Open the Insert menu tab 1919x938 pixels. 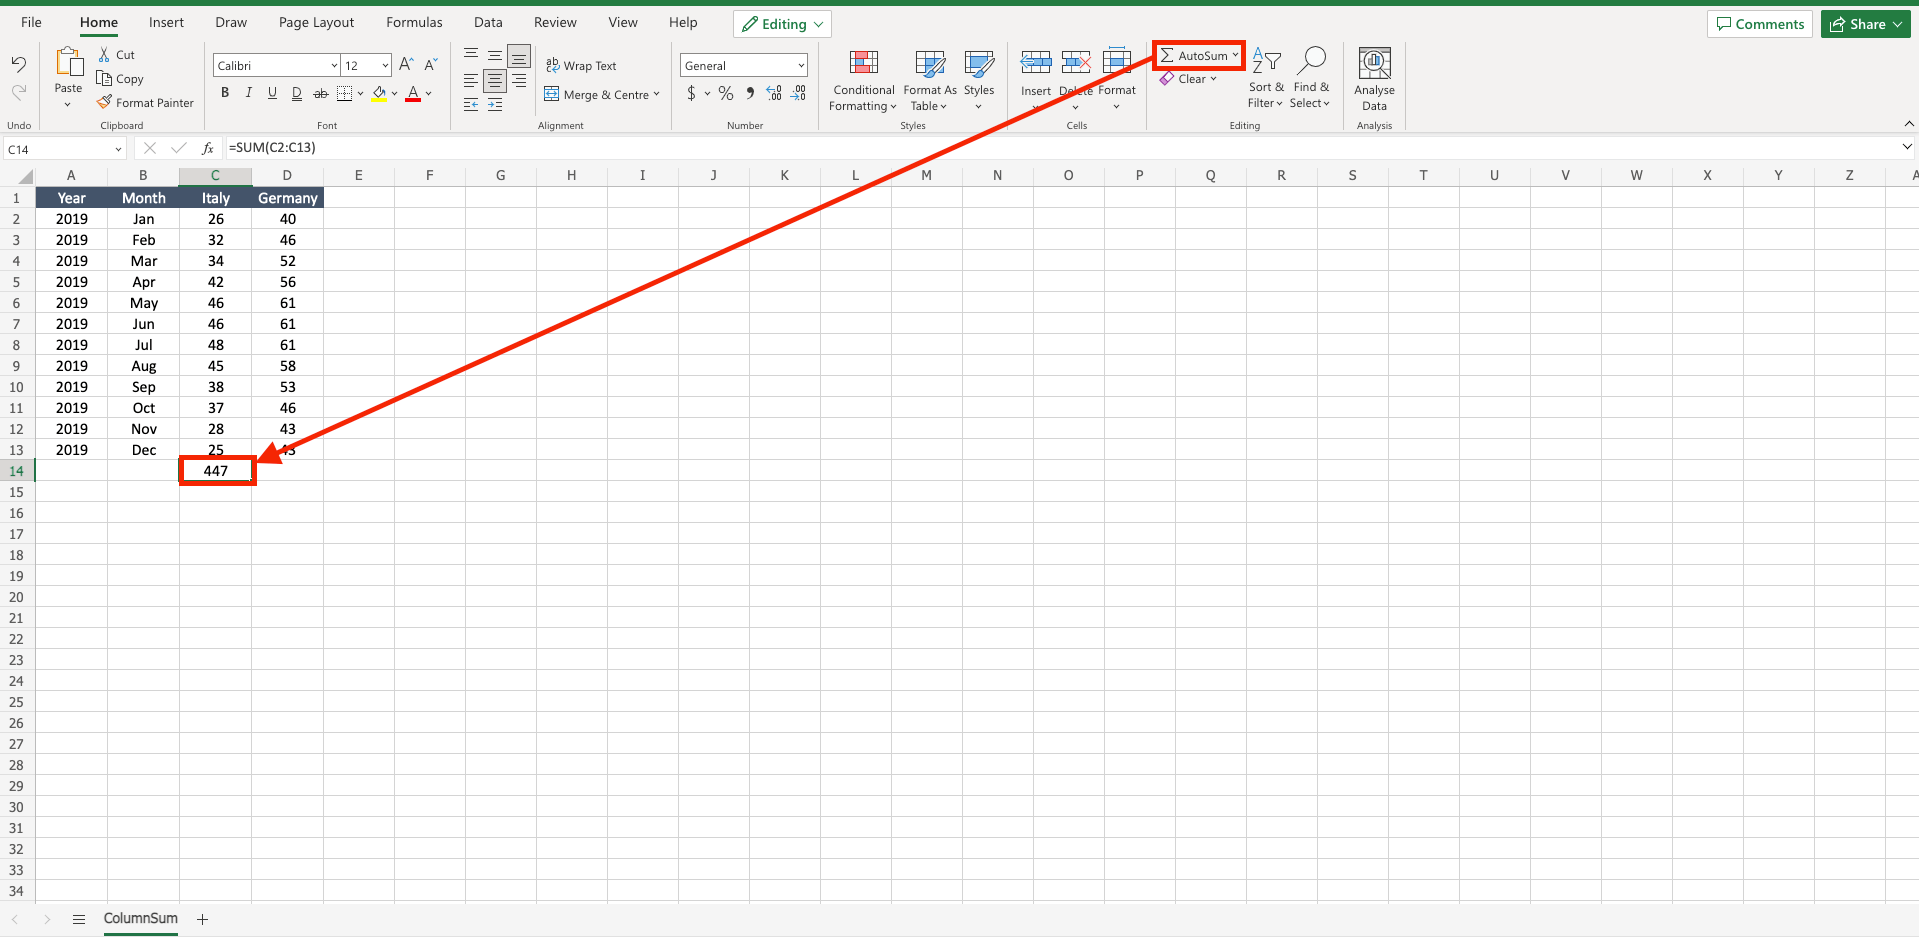(x=166, y=22)
